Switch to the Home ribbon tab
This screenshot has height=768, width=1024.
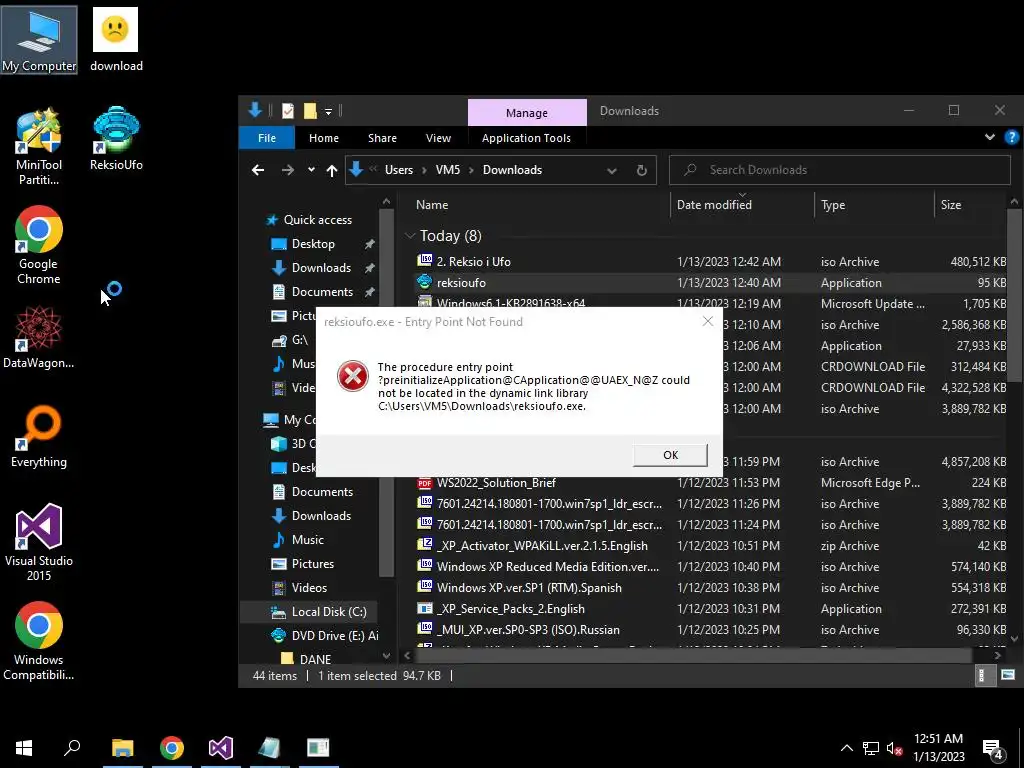click(323, 138)
